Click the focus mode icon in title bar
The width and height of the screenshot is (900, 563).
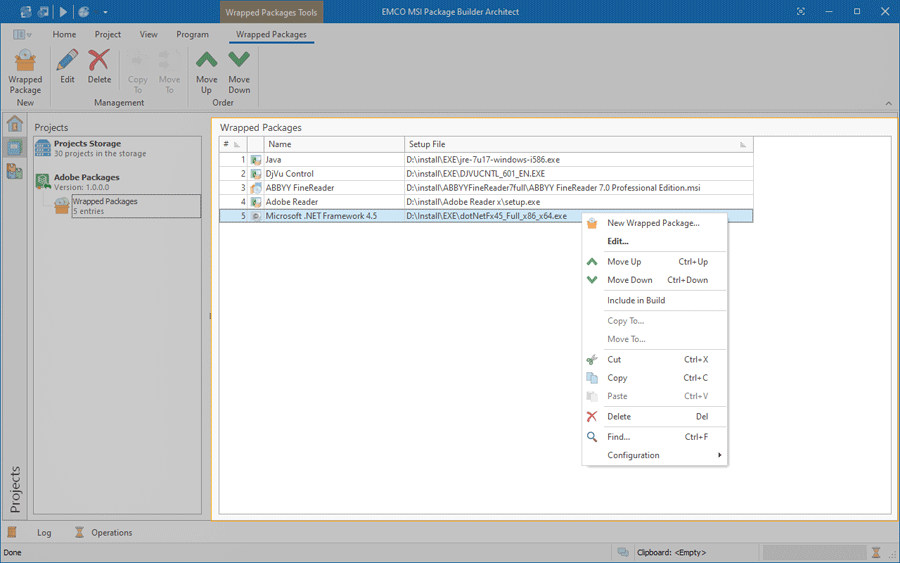[801, 11]
